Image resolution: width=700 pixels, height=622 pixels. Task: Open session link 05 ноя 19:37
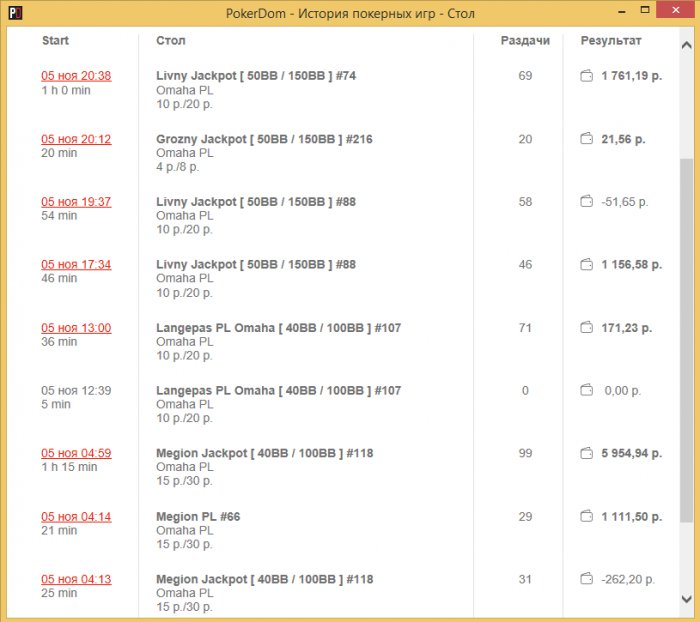(x=76, y=202)
